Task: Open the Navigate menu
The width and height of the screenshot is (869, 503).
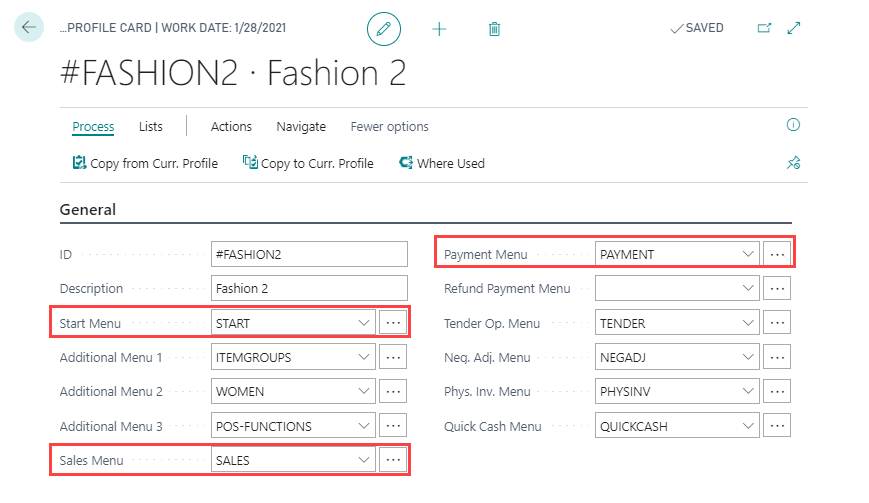Action: point(301,127)
